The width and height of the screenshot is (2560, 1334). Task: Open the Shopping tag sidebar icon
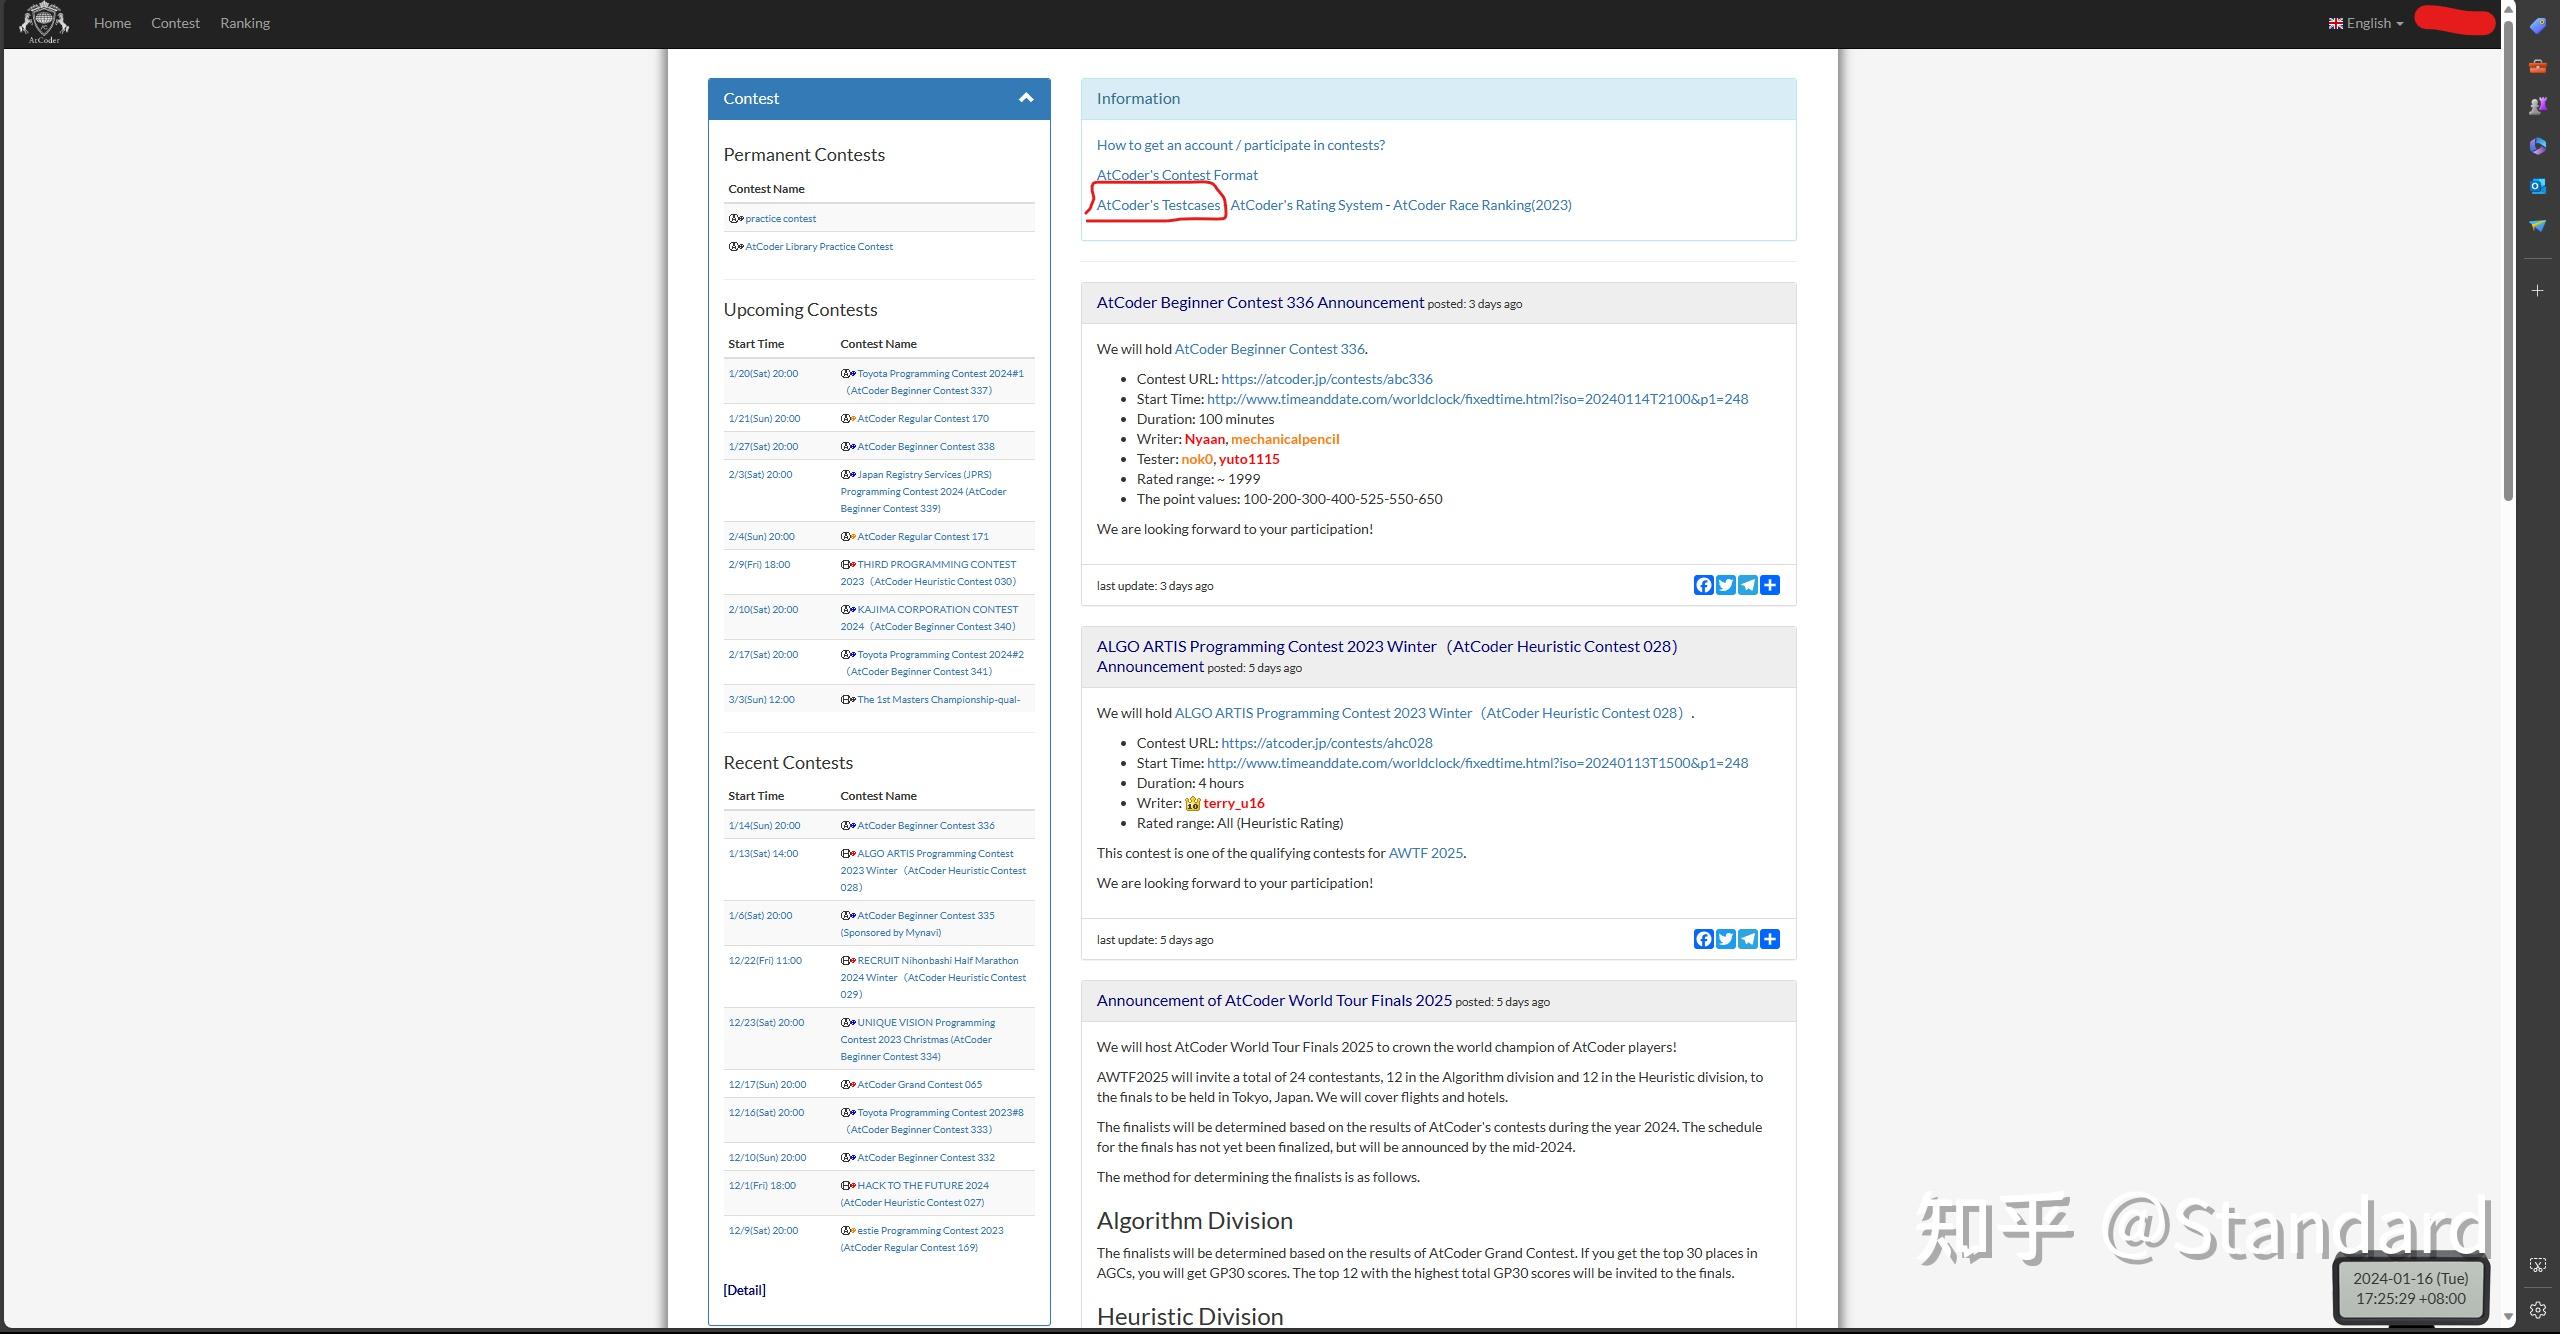[2537, 26]
